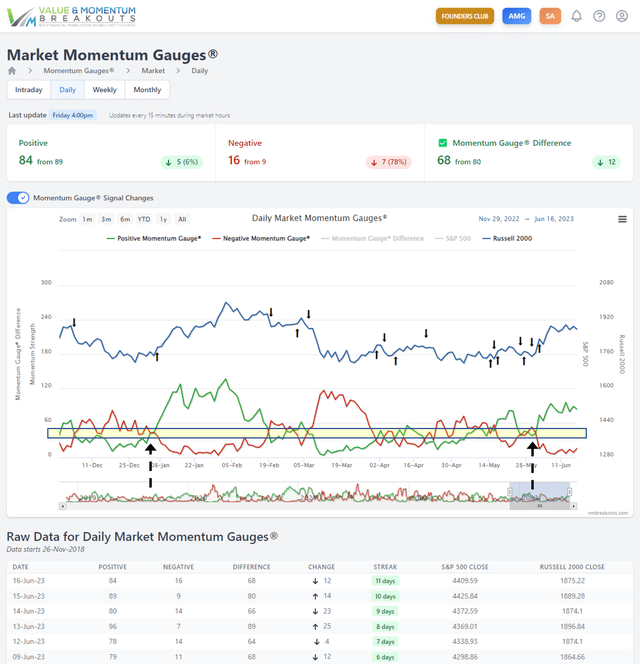Click the Momentum Gauges breadcrumb link

click(x=79, y=71)
